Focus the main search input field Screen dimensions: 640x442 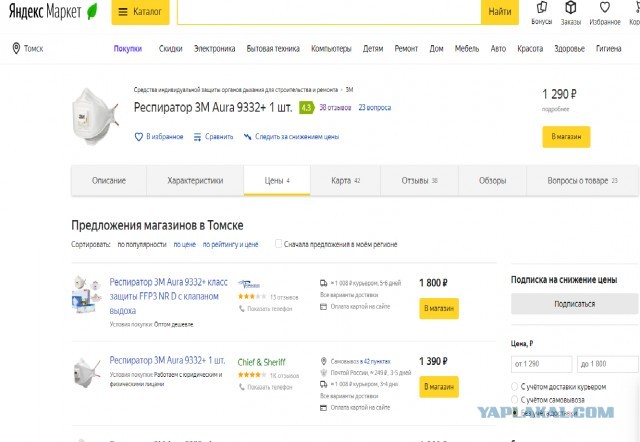(x=329, y=12)
